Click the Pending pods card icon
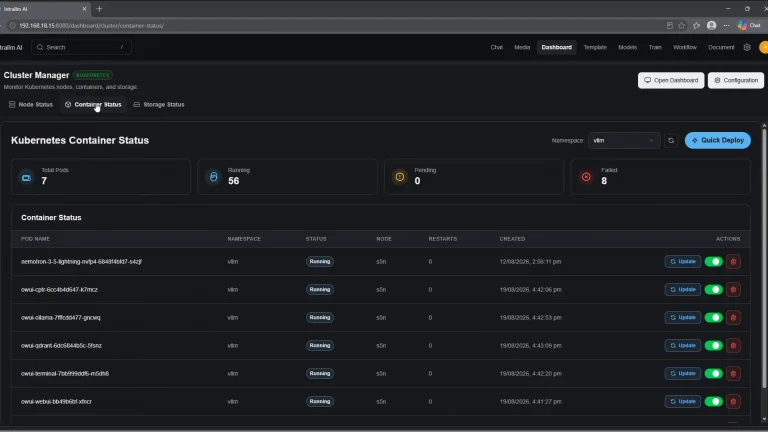 pos(400,177)
